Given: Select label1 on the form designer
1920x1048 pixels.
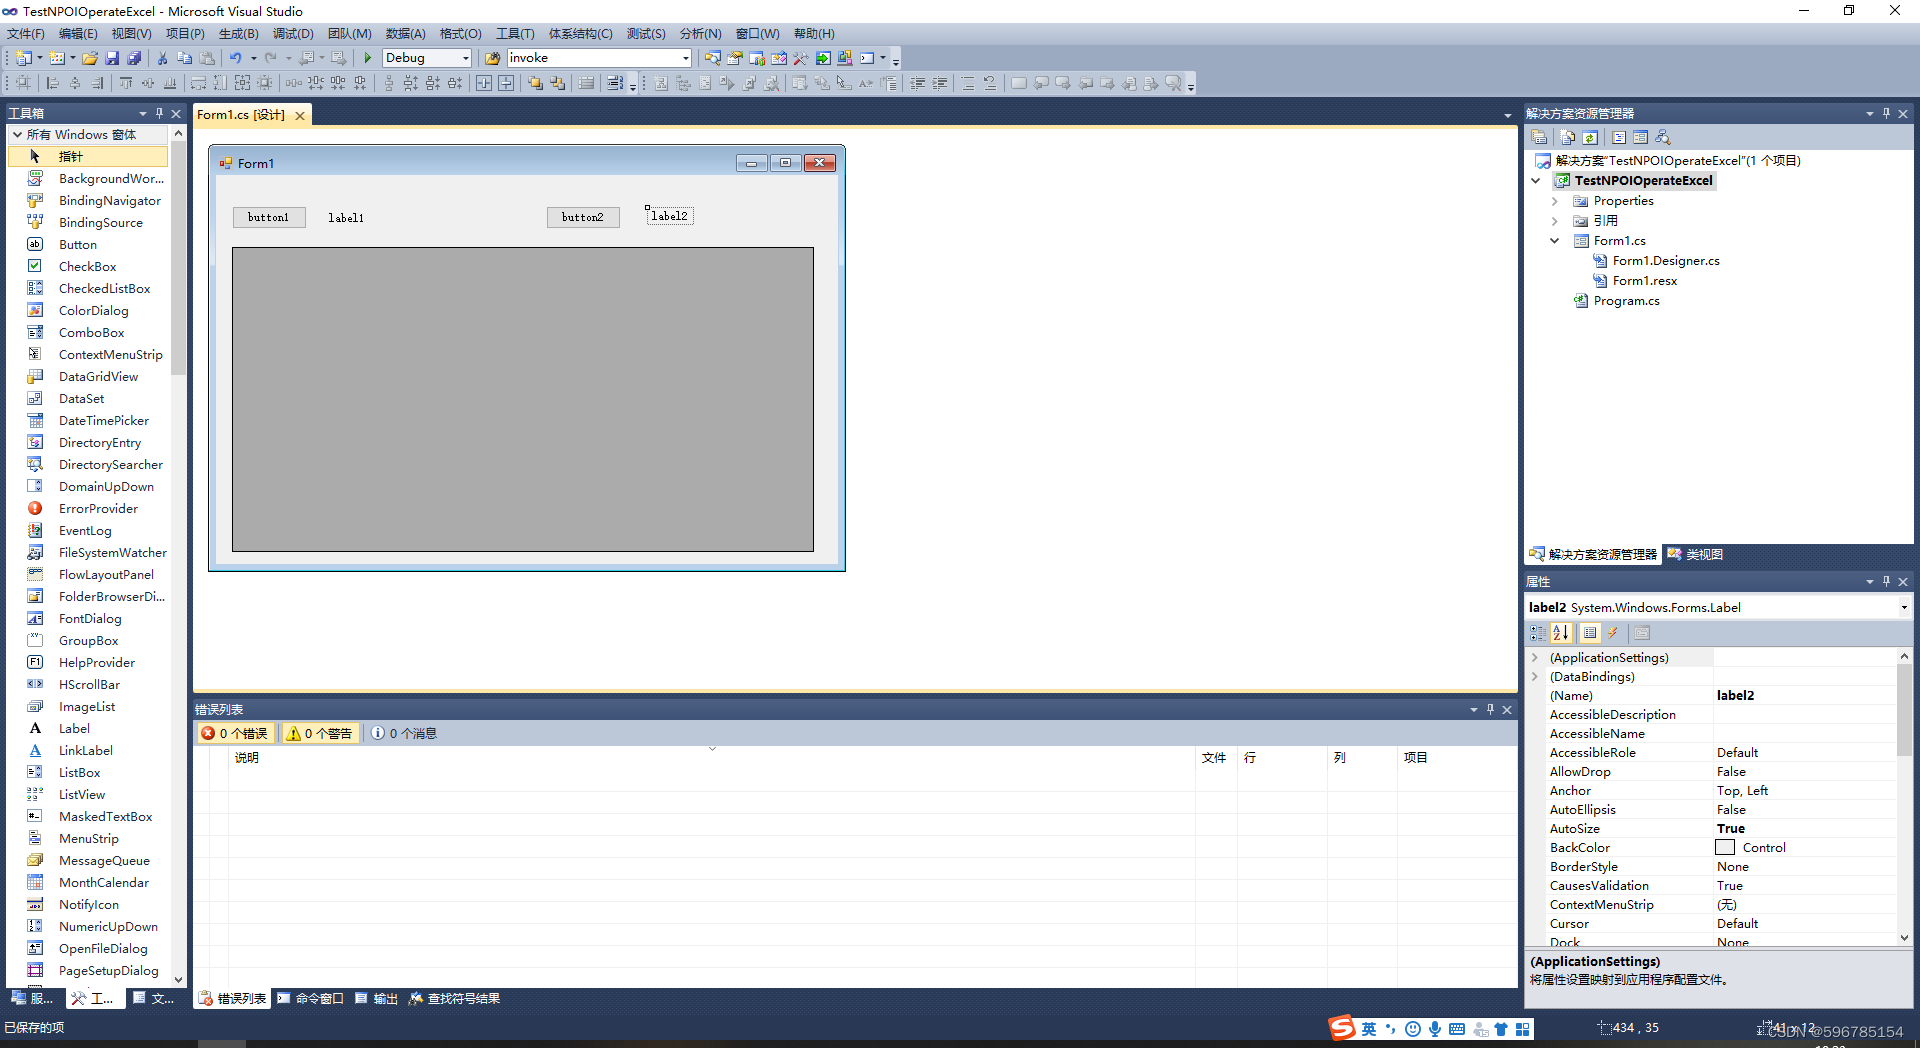Looking at the screenshot, I should click(346, 218).
